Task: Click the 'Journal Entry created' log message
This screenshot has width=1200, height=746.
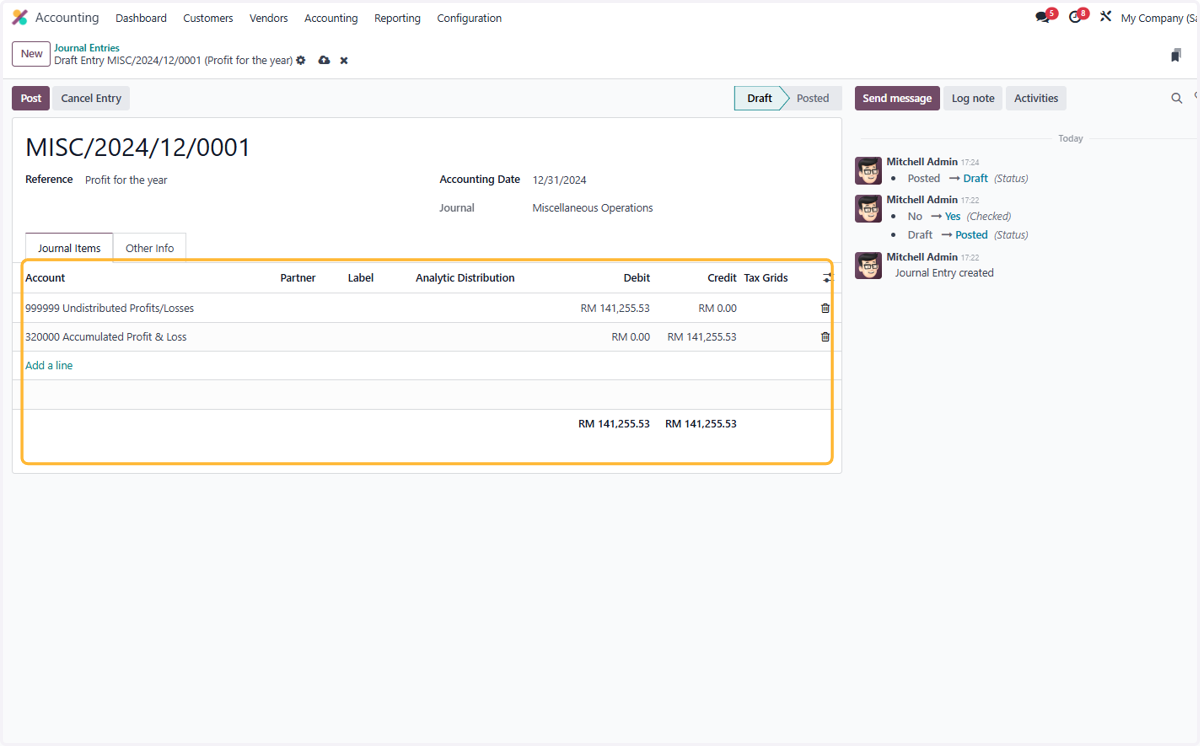Action: (944, 273)
